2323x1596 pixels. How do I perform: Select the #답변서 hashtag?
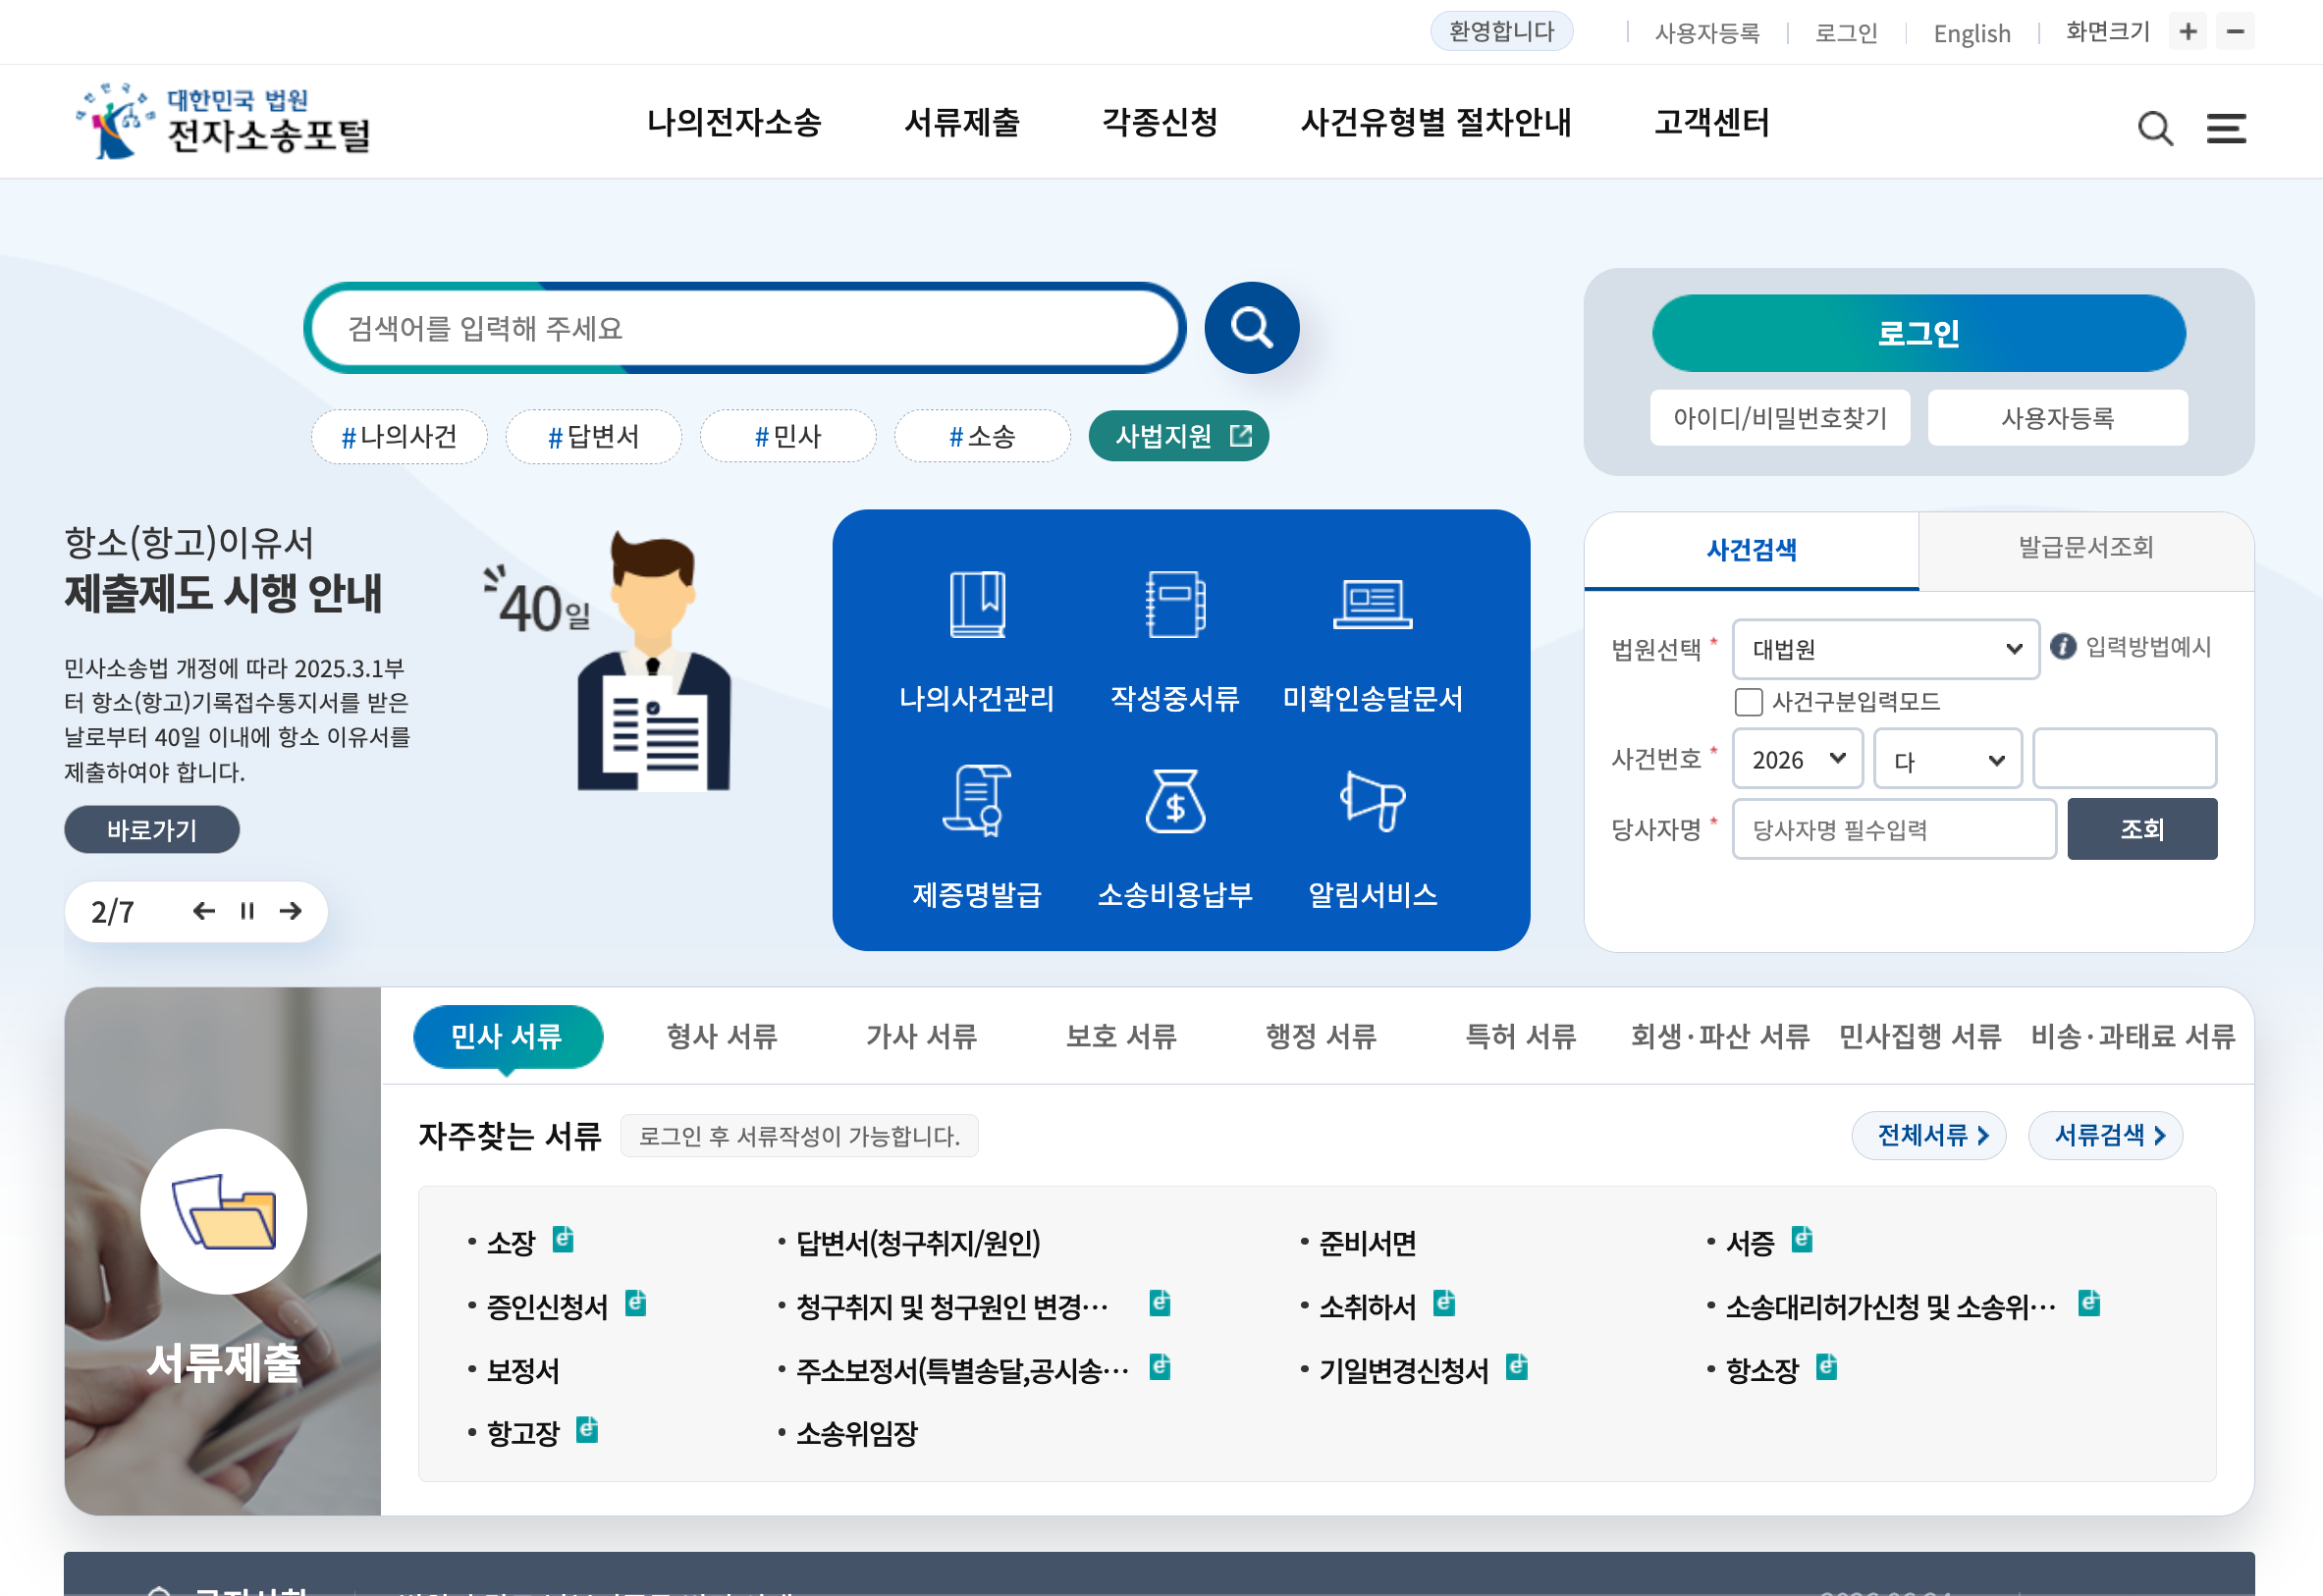pyautogui.click(x=593, y=436)
